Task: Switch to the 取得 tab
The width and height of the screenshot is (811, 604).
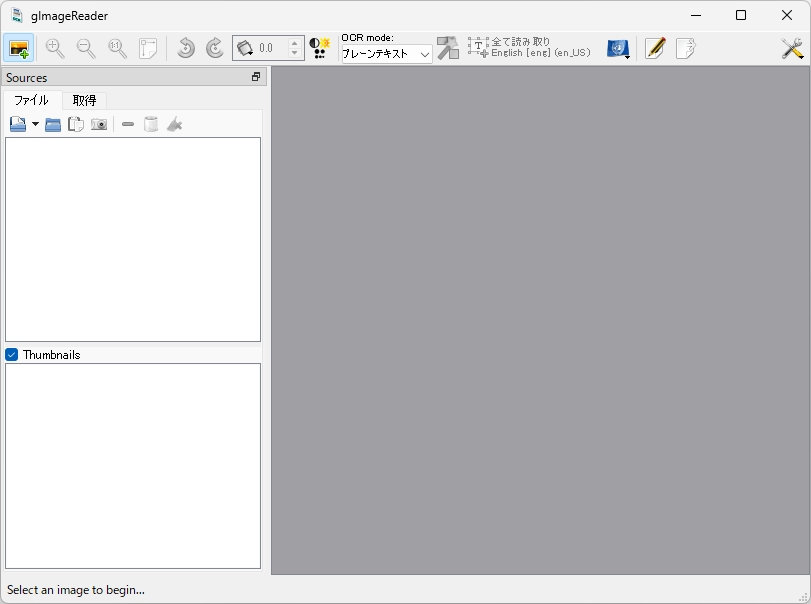Action: coord(84,100)
